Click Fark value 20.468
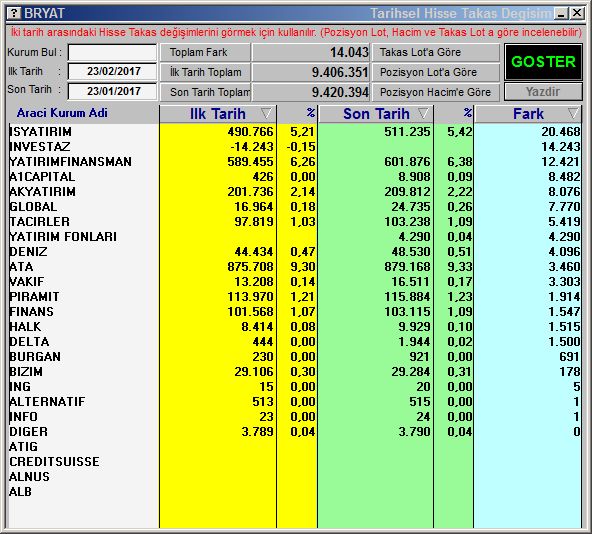 click(561, 132)
